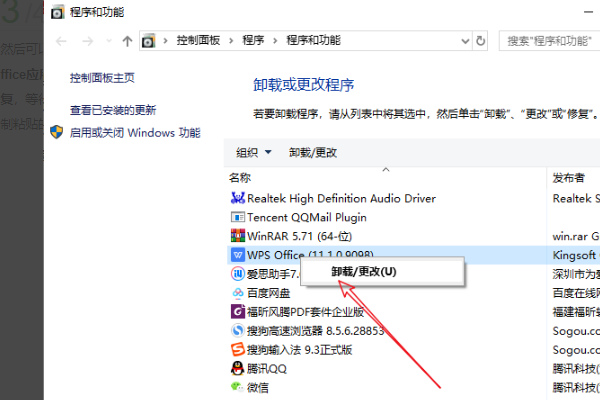Click the address bar control panel icon

pos(148,41)
